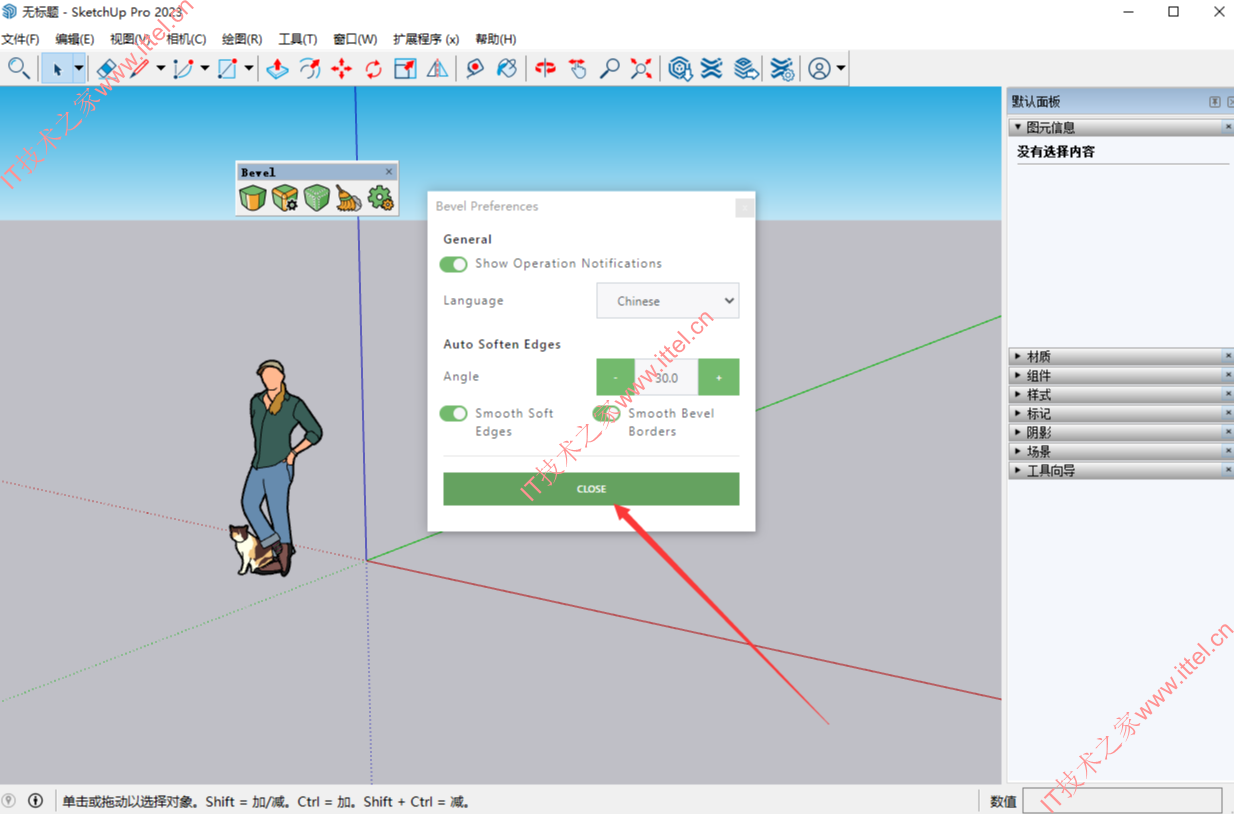Click the geolocation icon in status bar

(10, 801)
